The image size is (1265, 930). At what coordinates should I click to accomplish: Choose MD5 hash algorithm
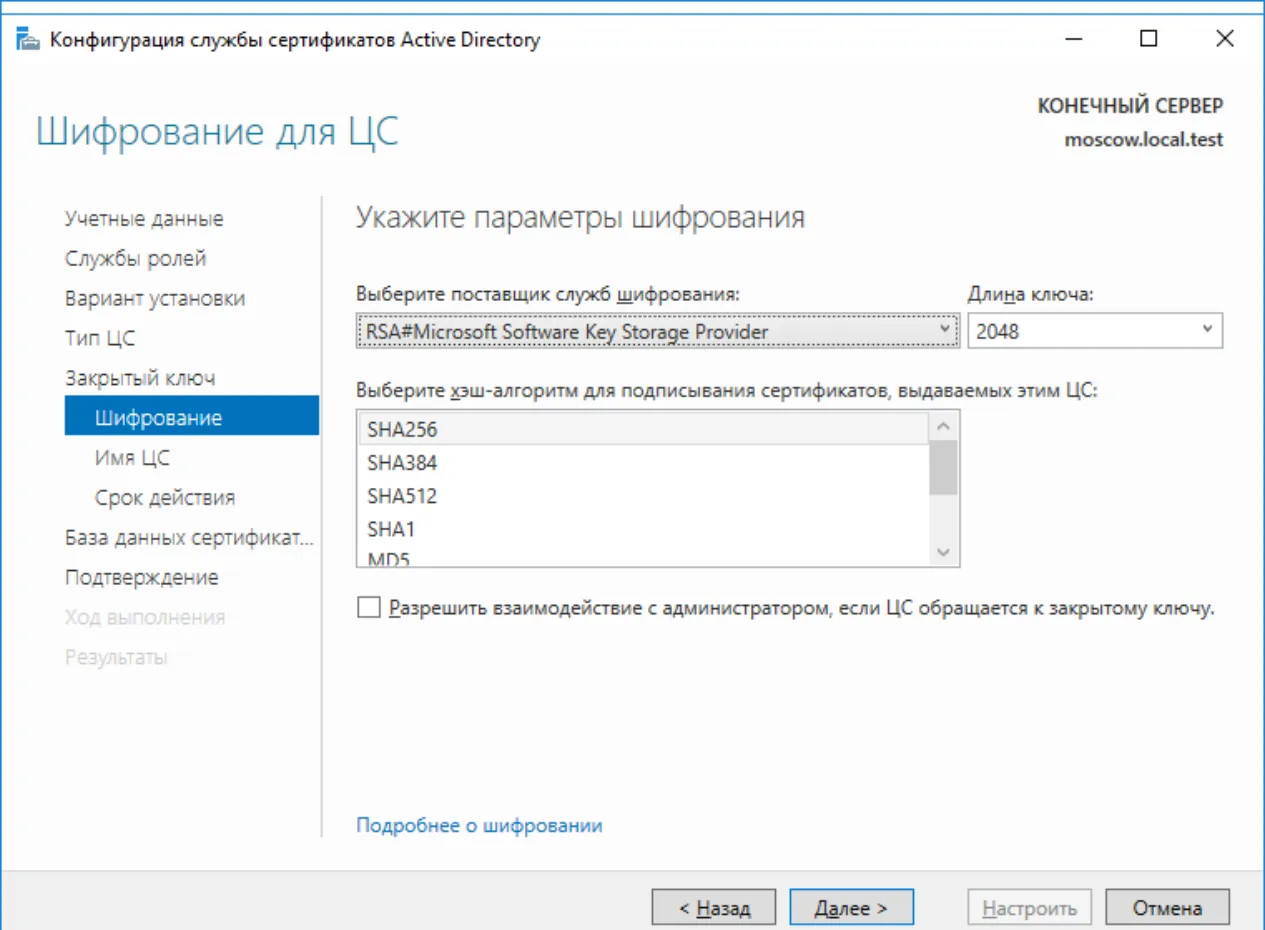pyautogui.click(x=644, y=558)
